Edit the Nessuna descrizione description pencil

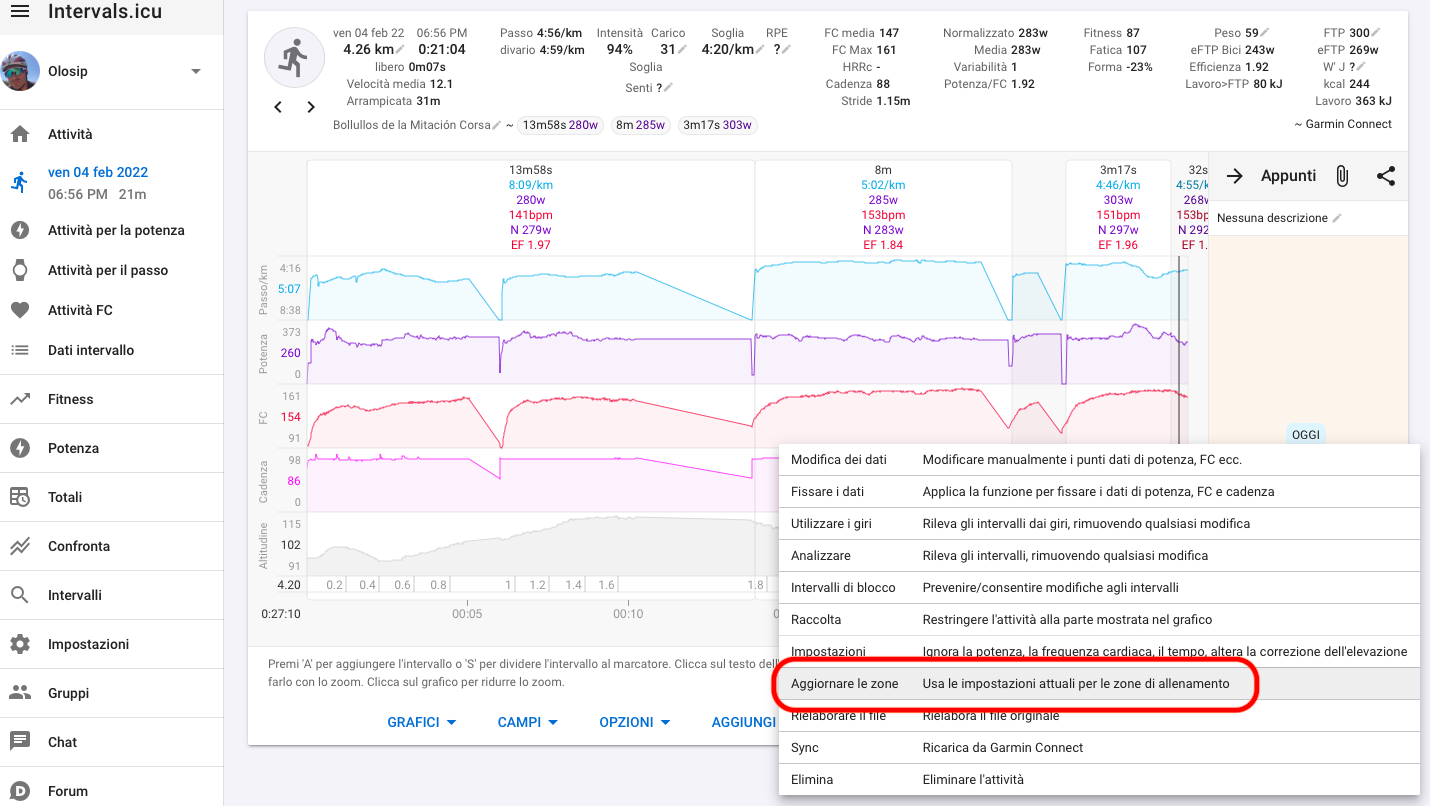coord(1337,218)
